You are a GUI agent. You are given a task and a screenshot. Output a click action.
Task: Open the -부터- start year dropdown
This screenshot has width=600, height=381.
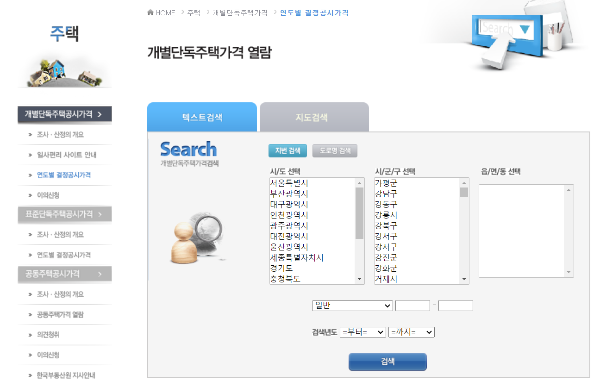click(x=363, y=332)
